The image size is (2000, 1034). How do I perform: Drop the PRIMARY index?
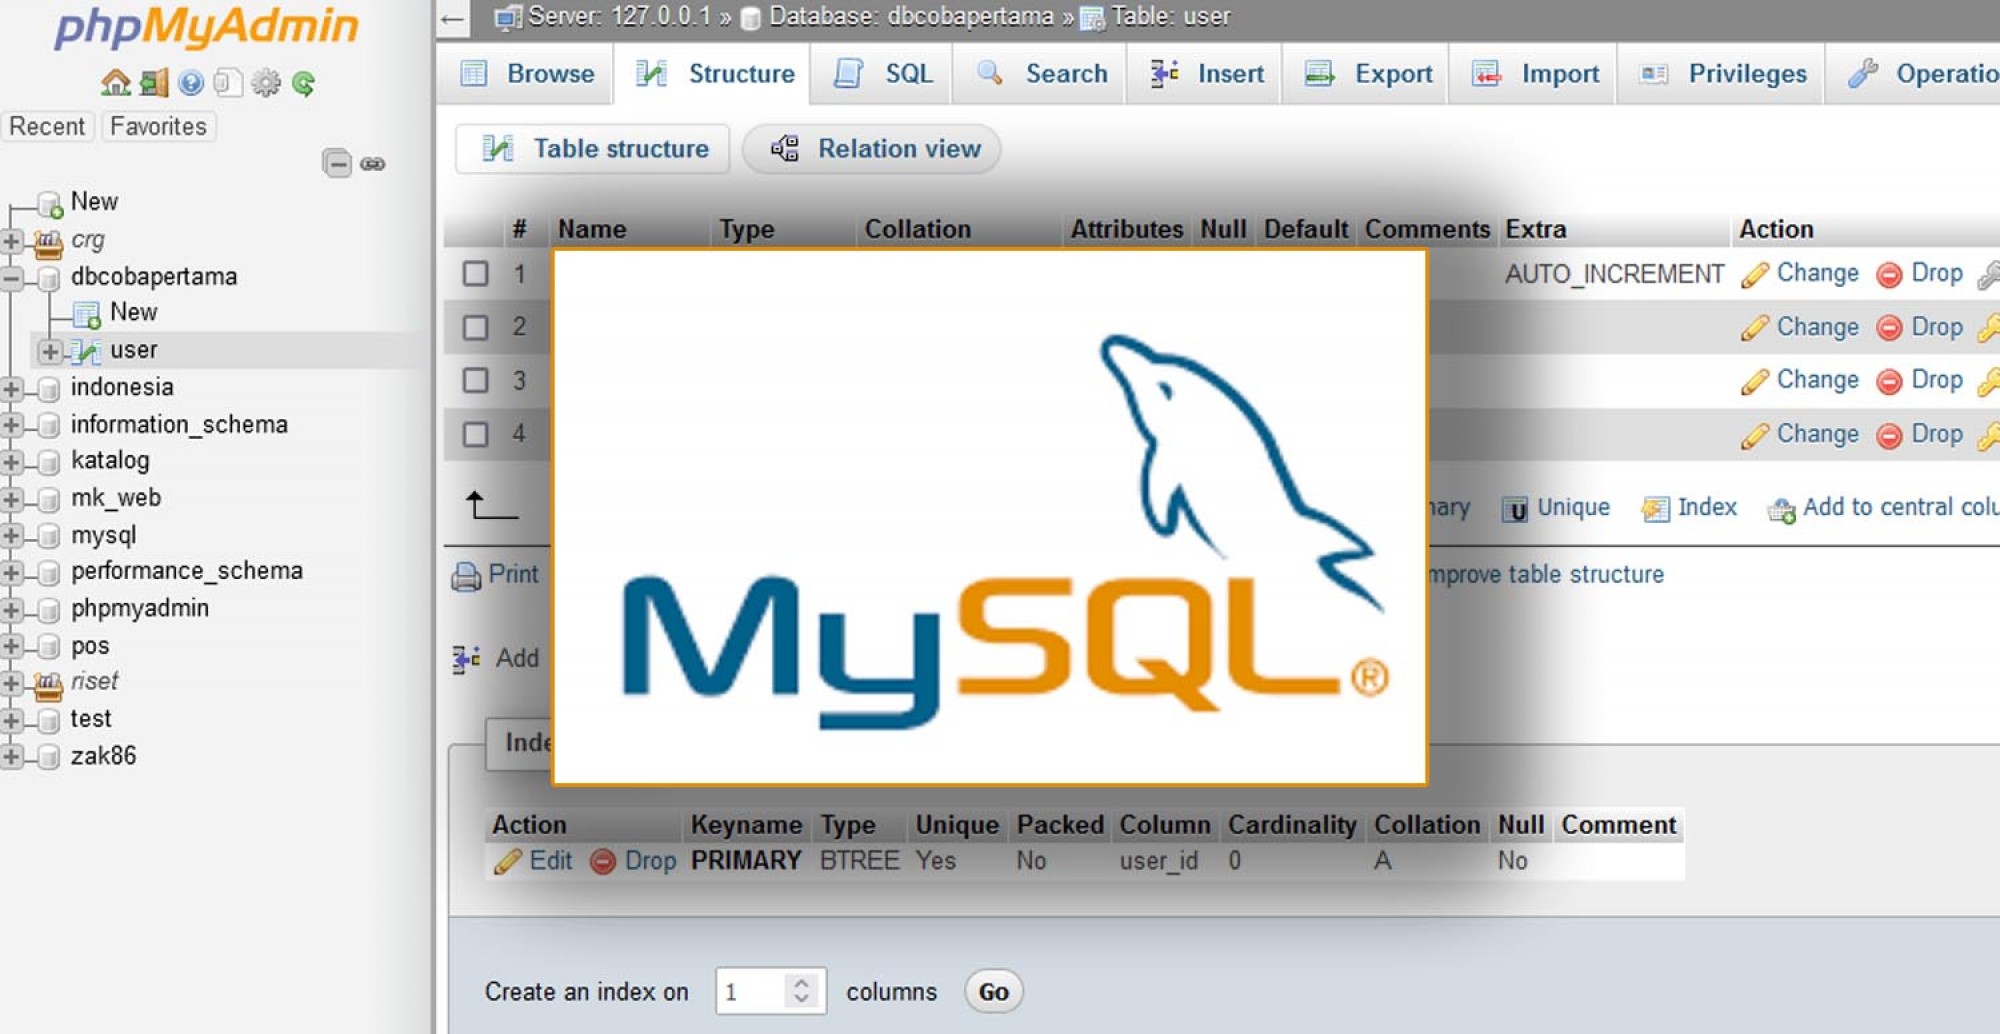pyautogui.click(x=634, y=861)
